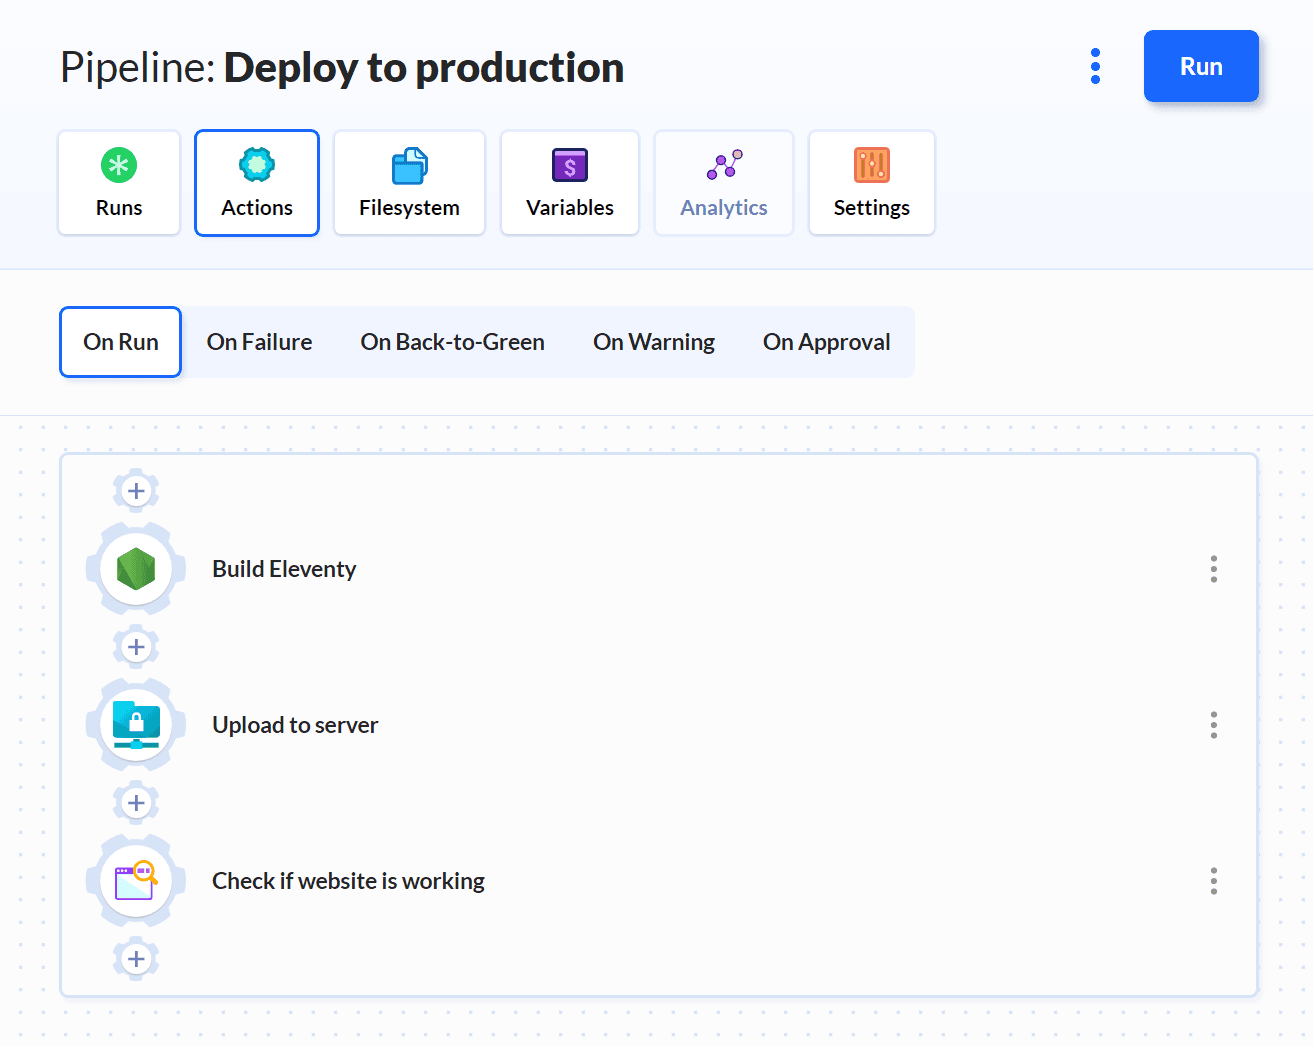Viewport: 1313px width, 1046px height.
Task: Select the On Approval tab
Action: point(827,341)
